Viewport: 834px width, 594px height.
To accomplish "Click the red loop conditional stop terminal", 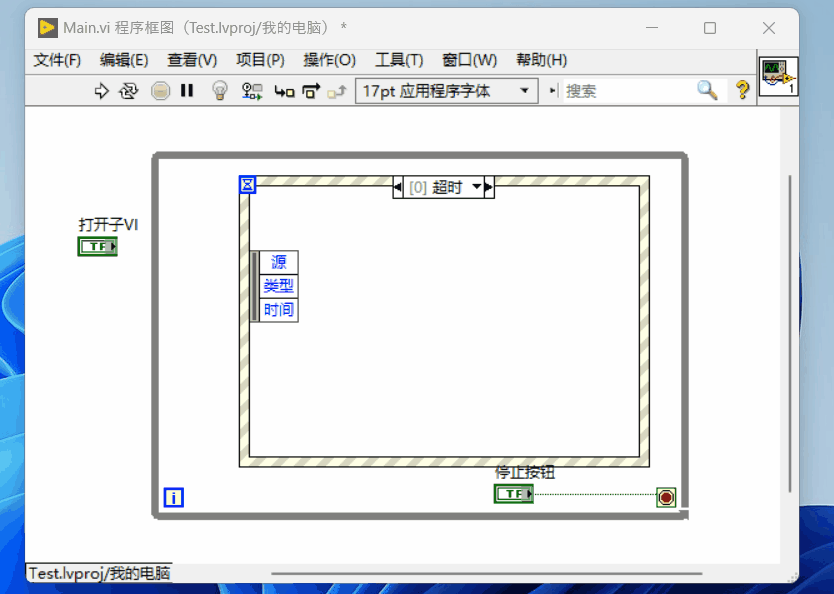I will click(x=666, y=496).
